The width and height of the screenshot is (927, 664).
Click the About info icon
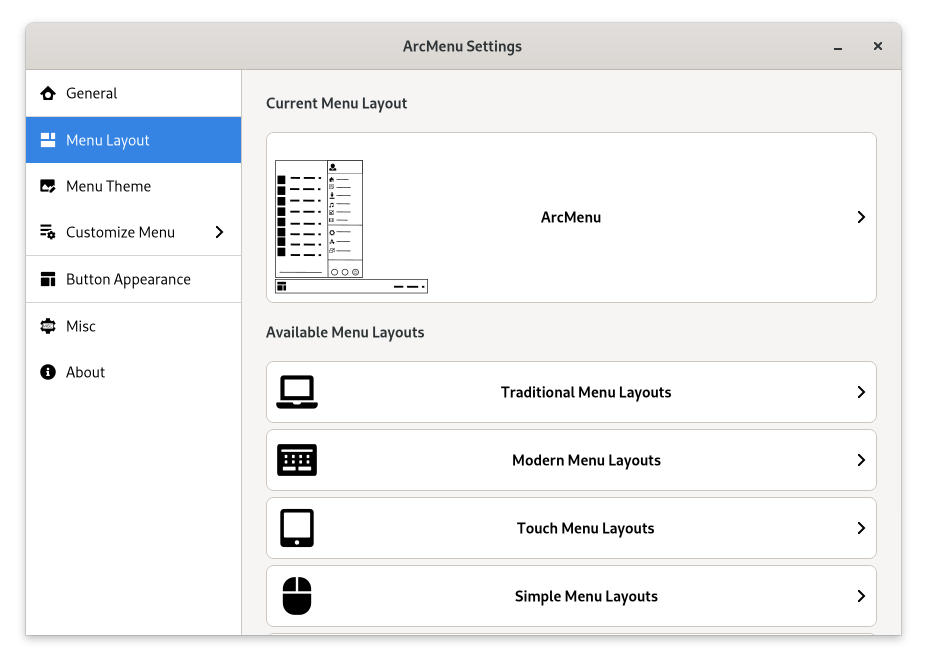pos(47,373)
